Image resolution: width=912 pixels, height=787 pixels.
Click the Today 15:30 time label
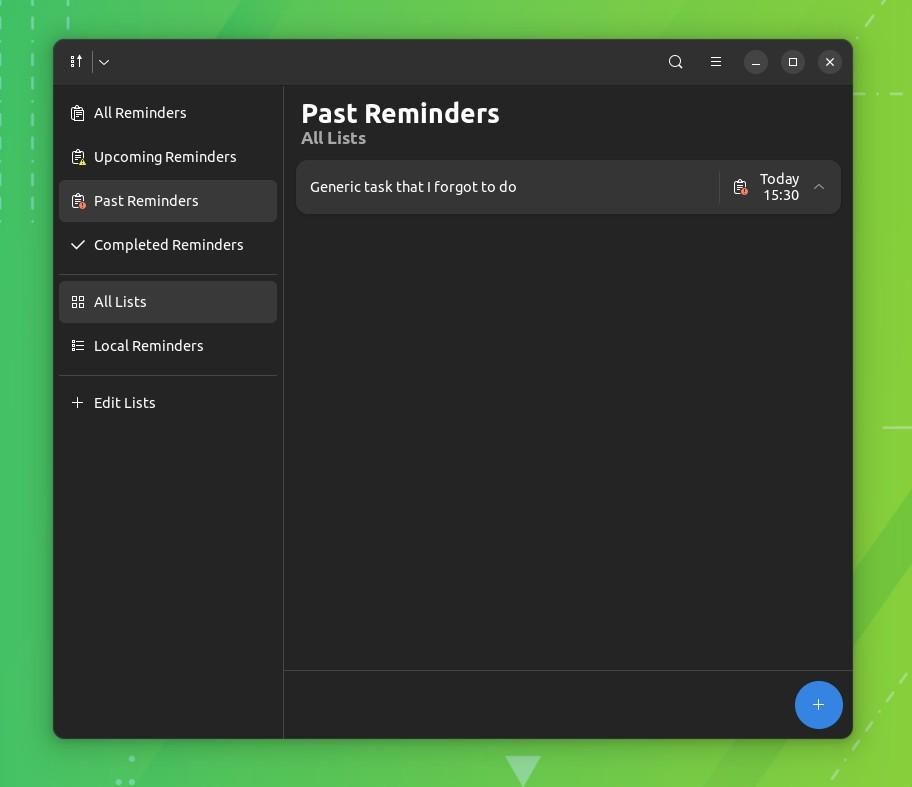point(780,187)
